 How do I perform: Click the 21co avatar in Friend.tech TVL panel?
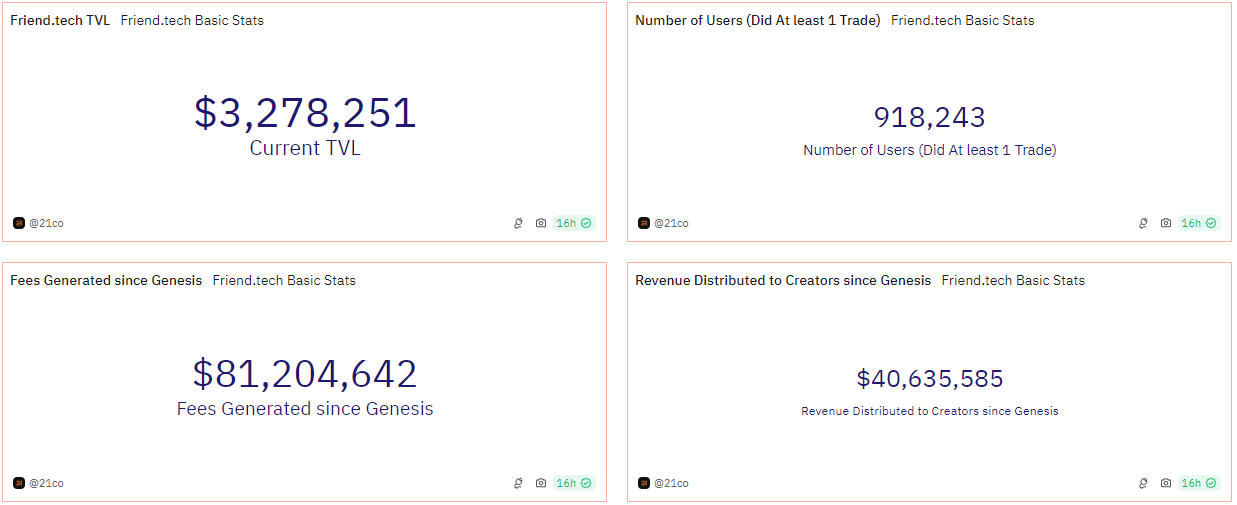pos(19,223)
